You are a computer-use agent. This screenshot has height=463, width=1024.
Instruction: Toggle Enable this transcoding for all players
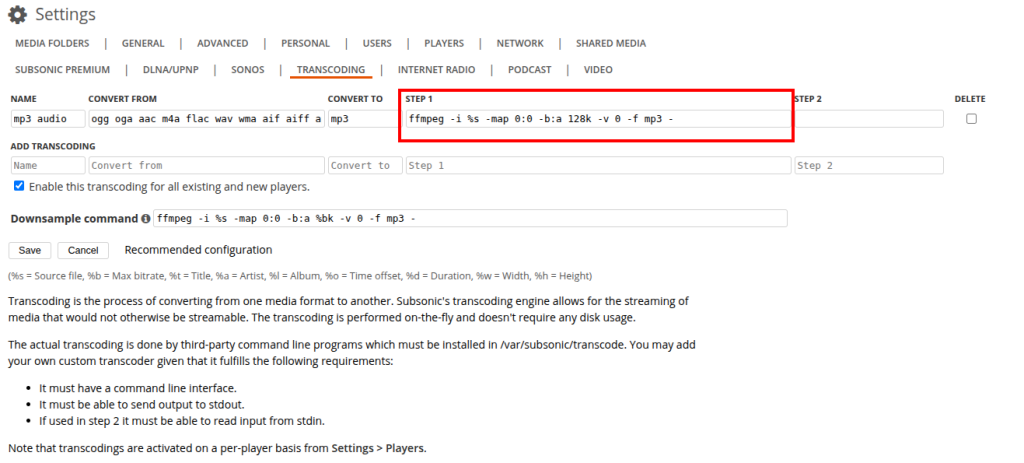(x=19, y=186)
